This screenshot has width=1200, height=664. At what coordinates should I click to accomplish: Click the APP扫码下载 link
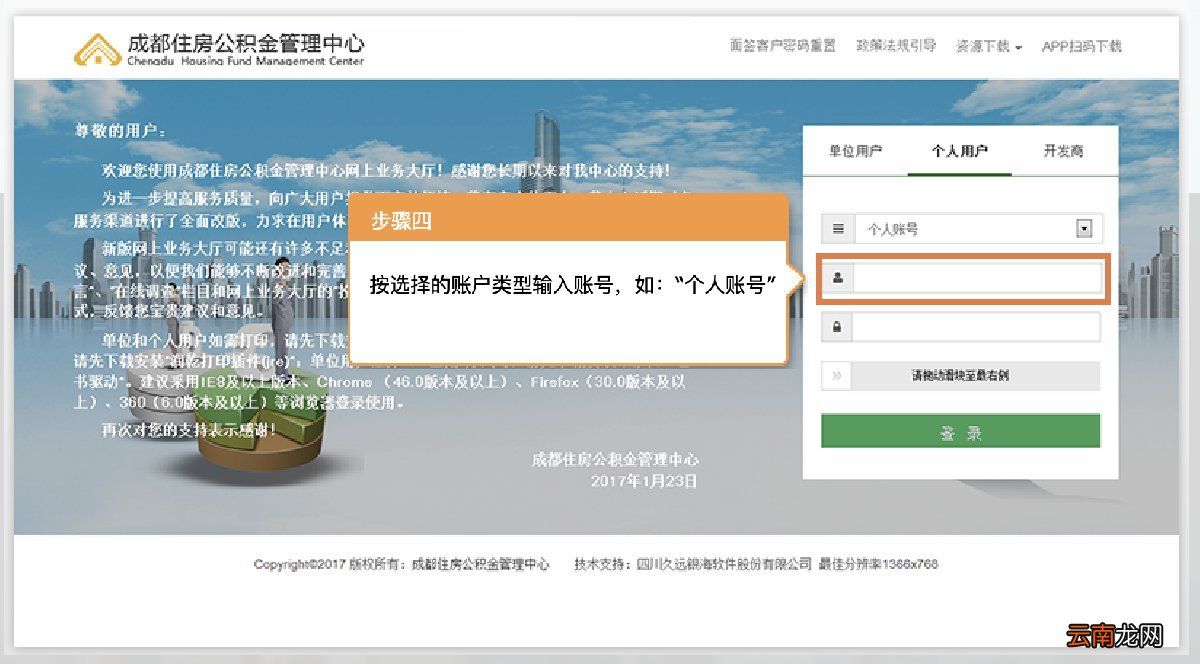coord(1084,46)
